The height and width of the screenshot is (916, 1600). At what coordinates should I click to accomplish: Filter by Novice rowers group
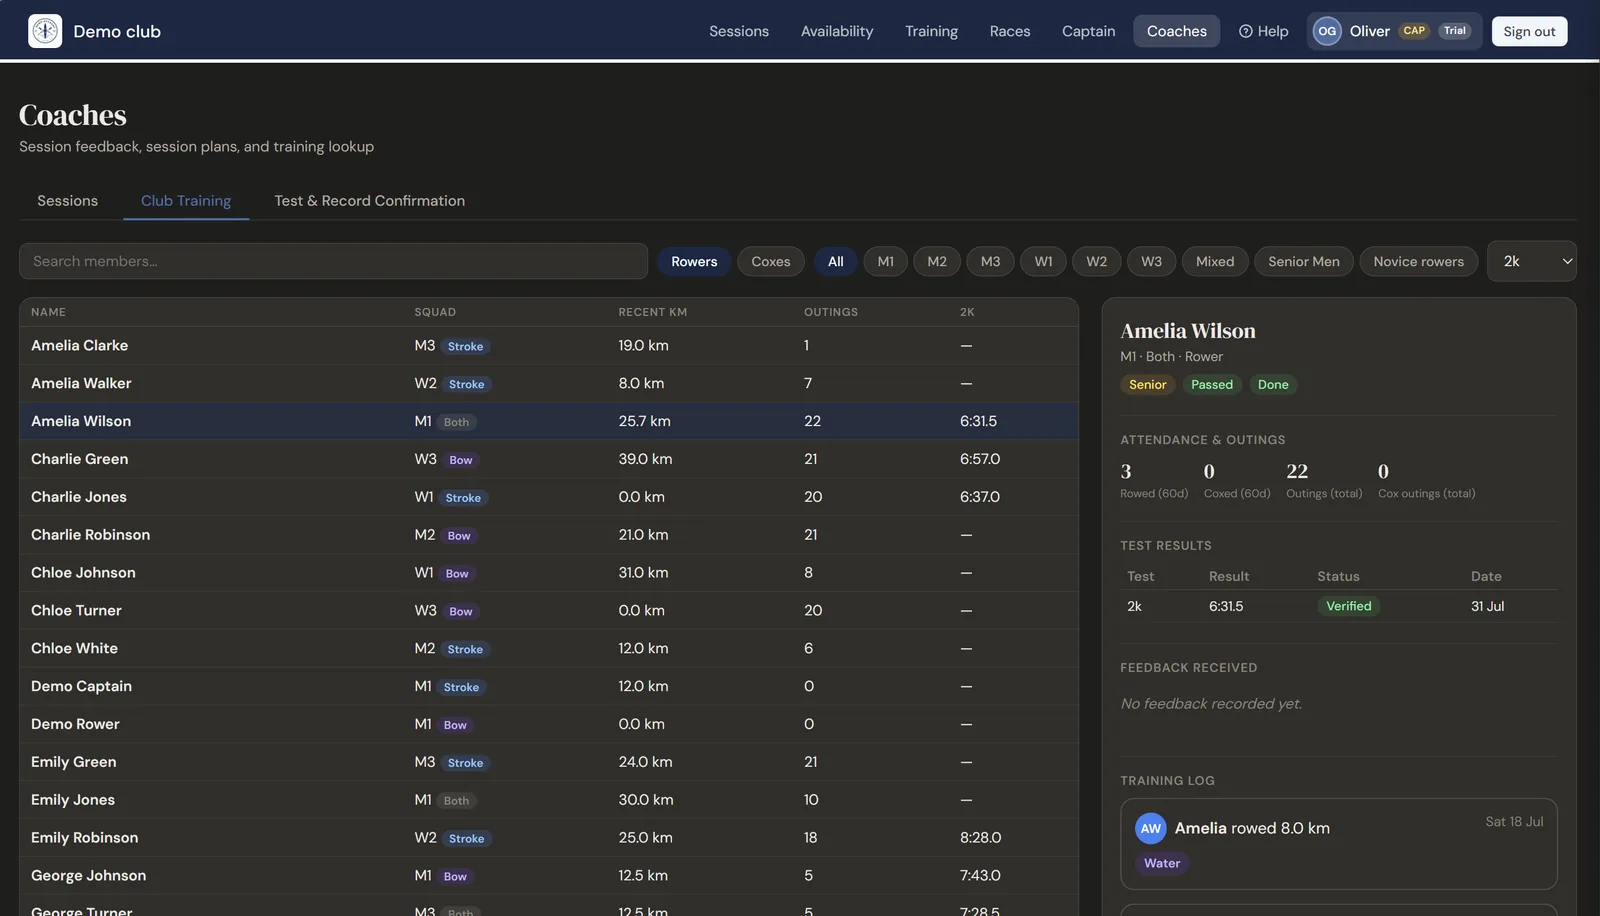[1418, 262]
